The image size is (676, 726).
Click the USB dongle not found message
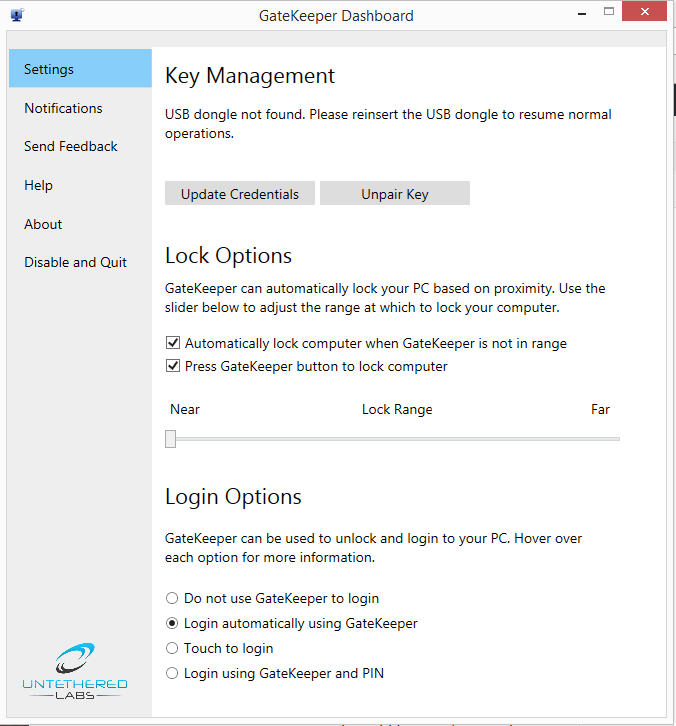(x=388, y=124)
